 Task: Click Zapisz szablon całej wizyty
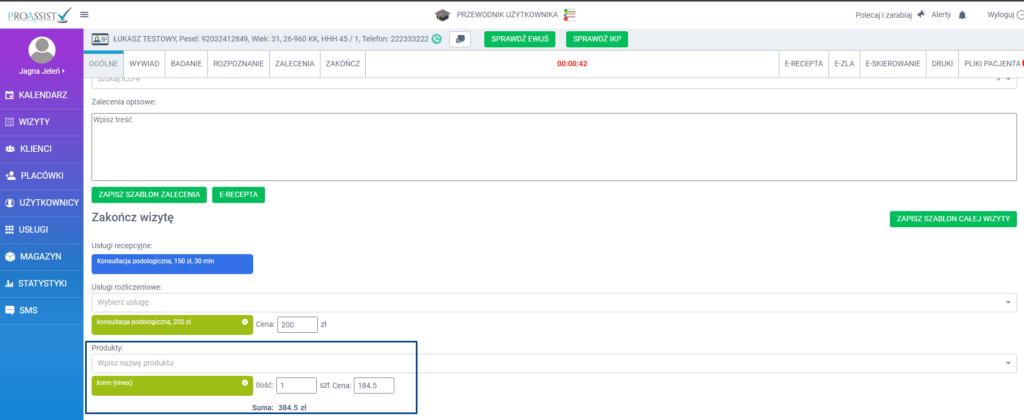pyautogui.click(x=953, y=219)
